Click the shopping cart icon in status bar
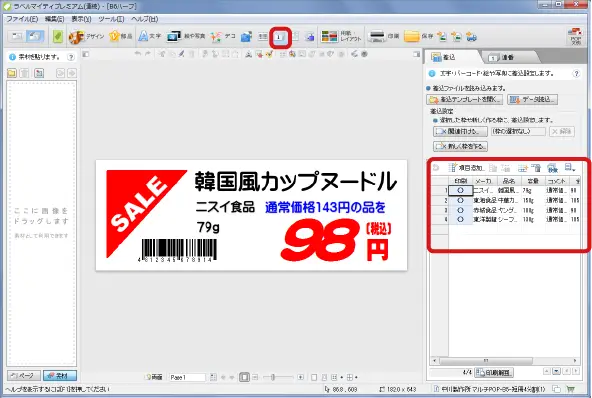The image size is (592, 398). click(x=570, y=389)
